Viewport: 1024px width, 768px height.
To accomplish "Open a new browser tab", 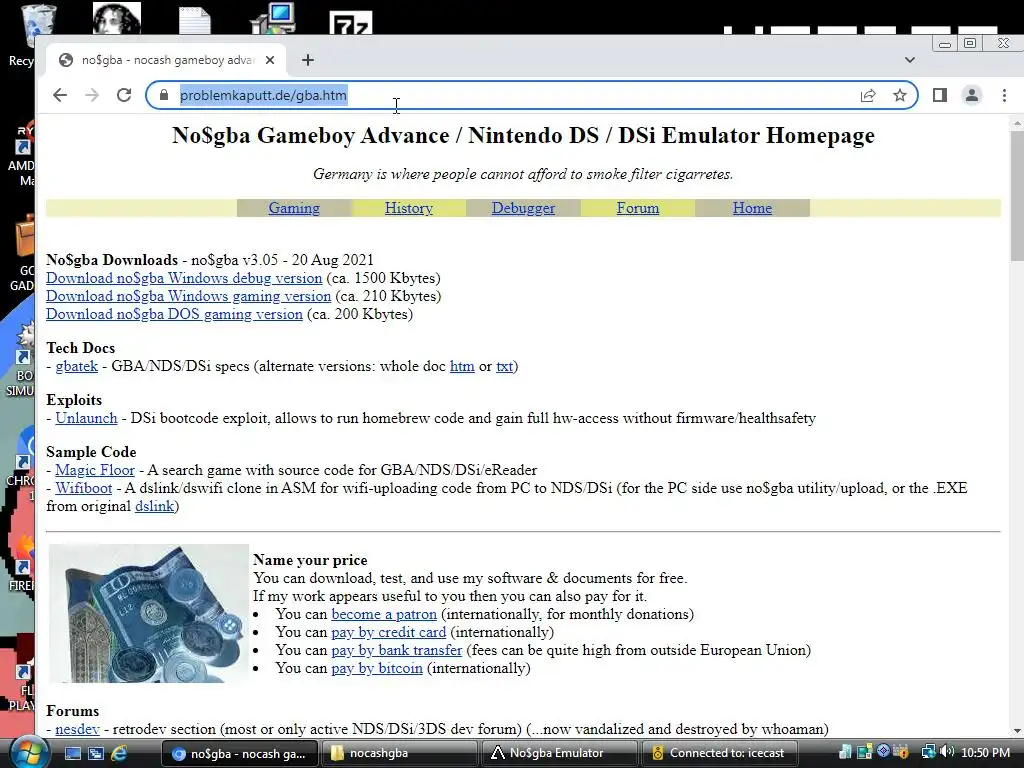I will (308, 60).
